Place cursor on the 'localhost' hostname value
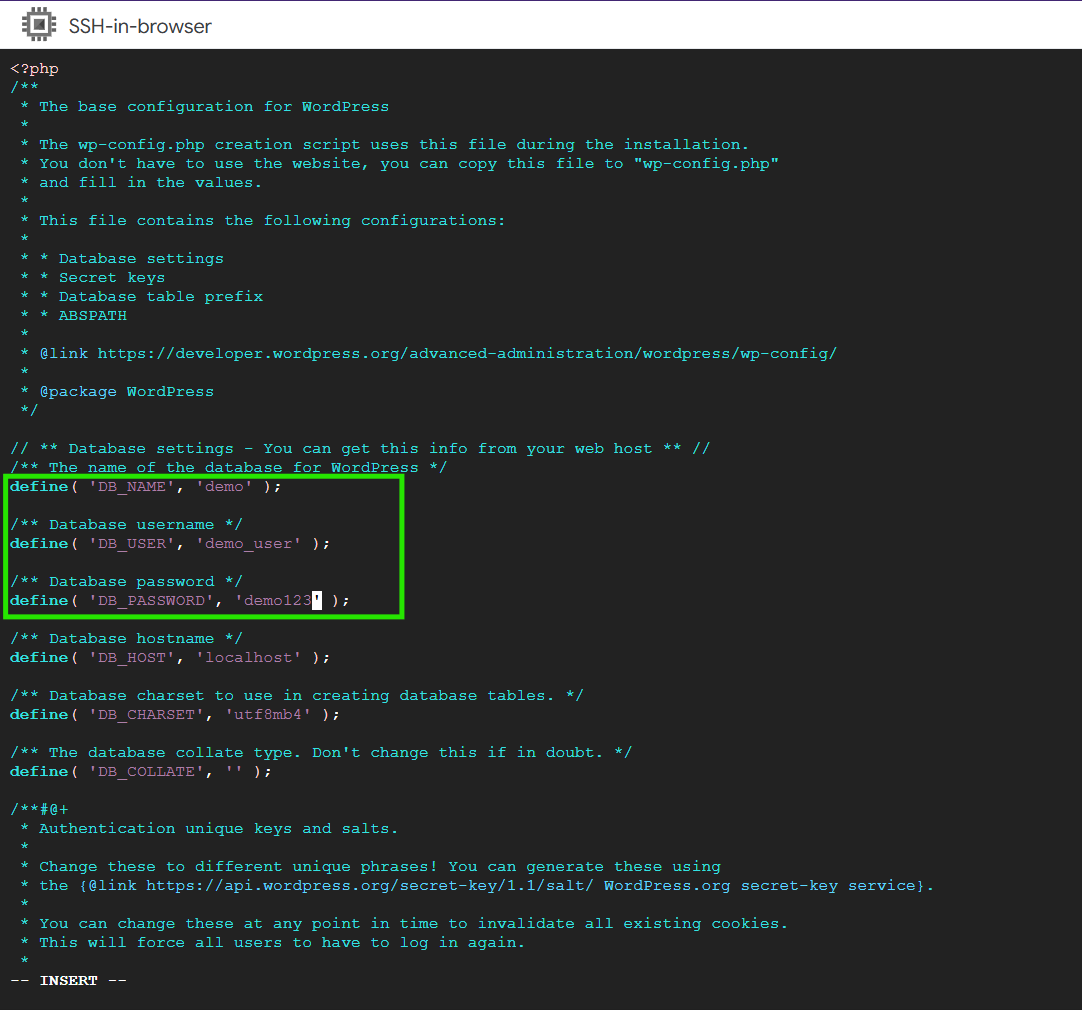This screenshot has height=1010, width=1082. point(248,658)
